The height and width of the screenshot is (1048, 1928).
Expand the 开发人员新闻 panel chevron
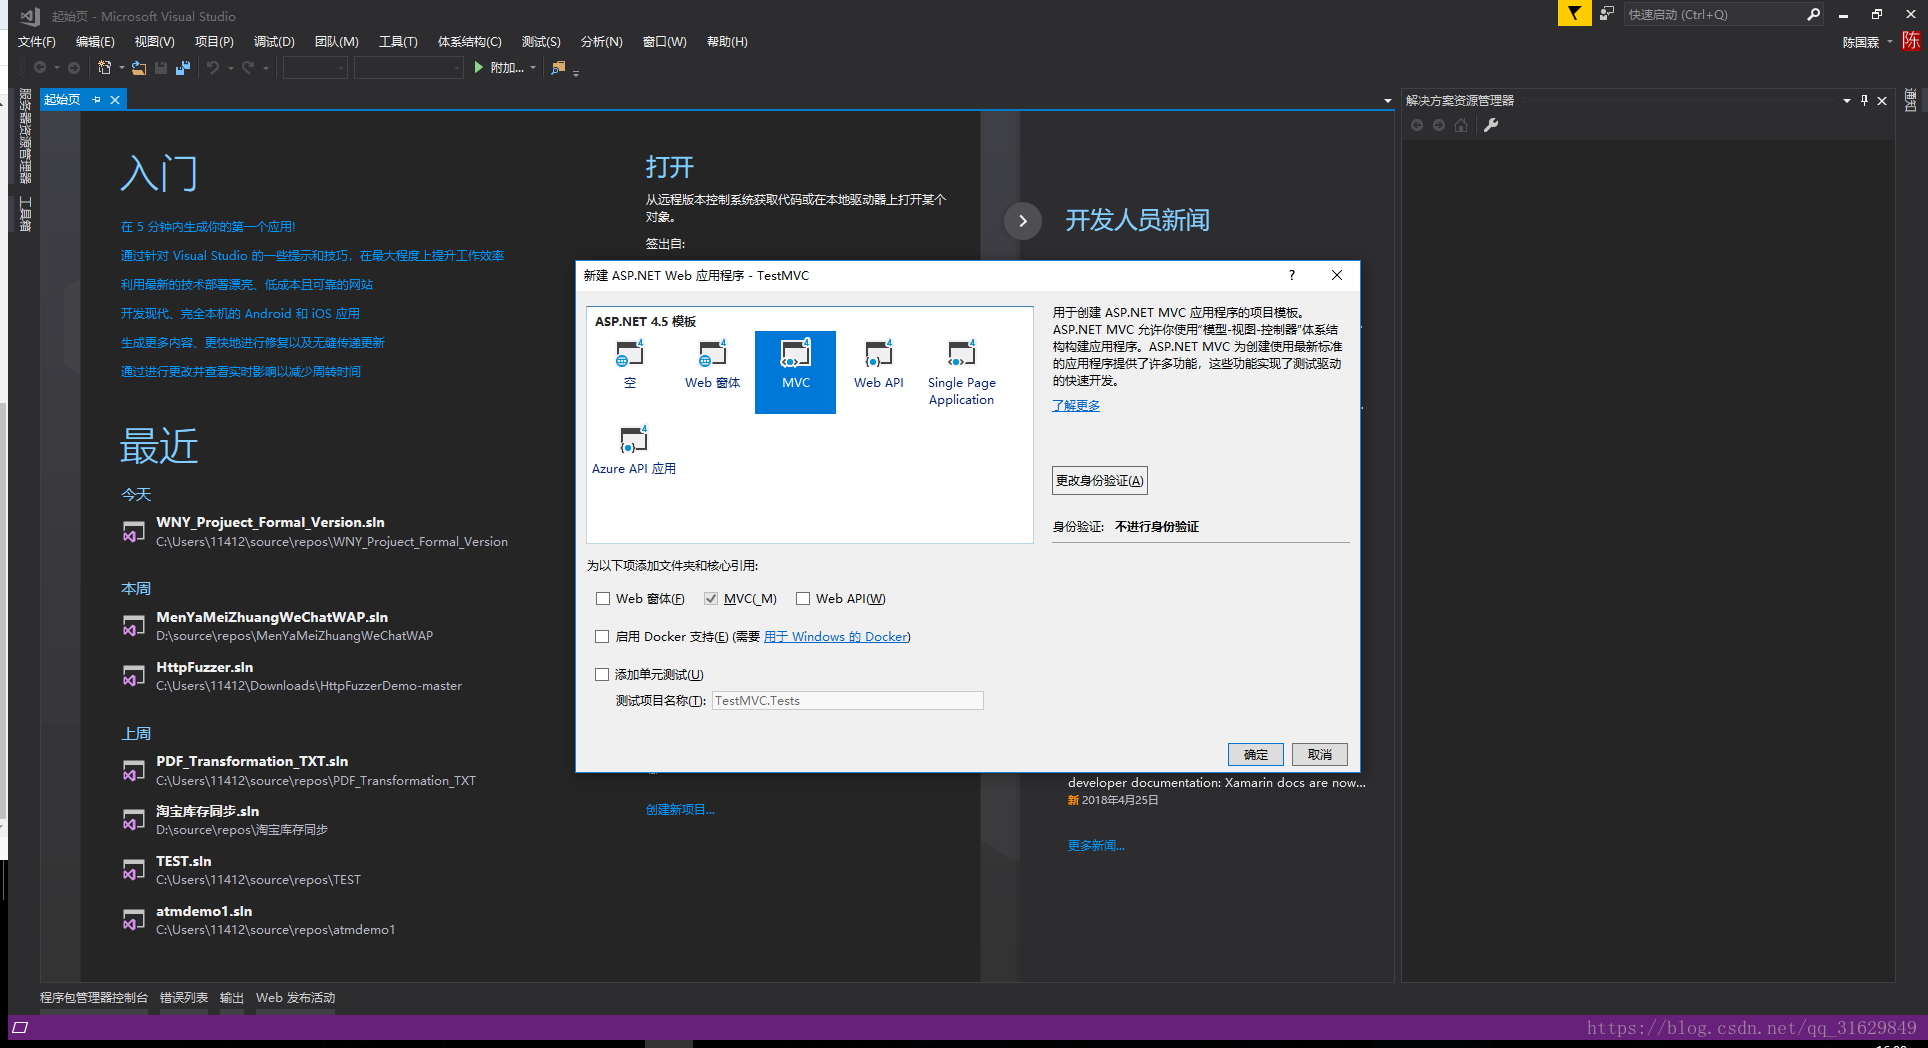(x=1023, y=221)
